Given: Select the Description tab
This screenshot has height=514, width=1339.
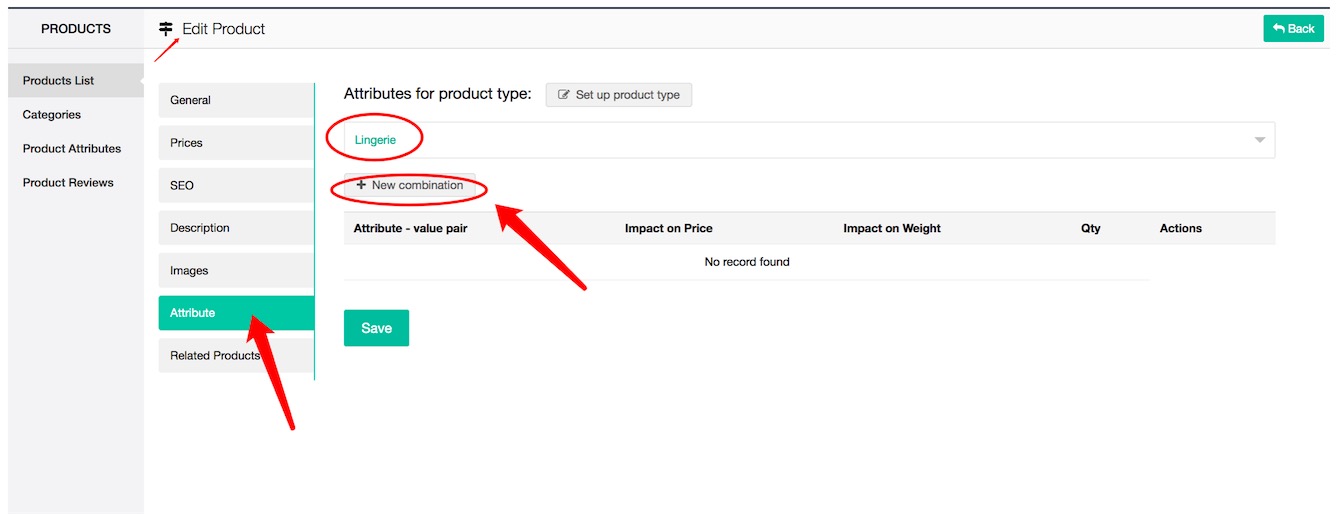Looking at the screenshot, I should click(x=200, y=228).
